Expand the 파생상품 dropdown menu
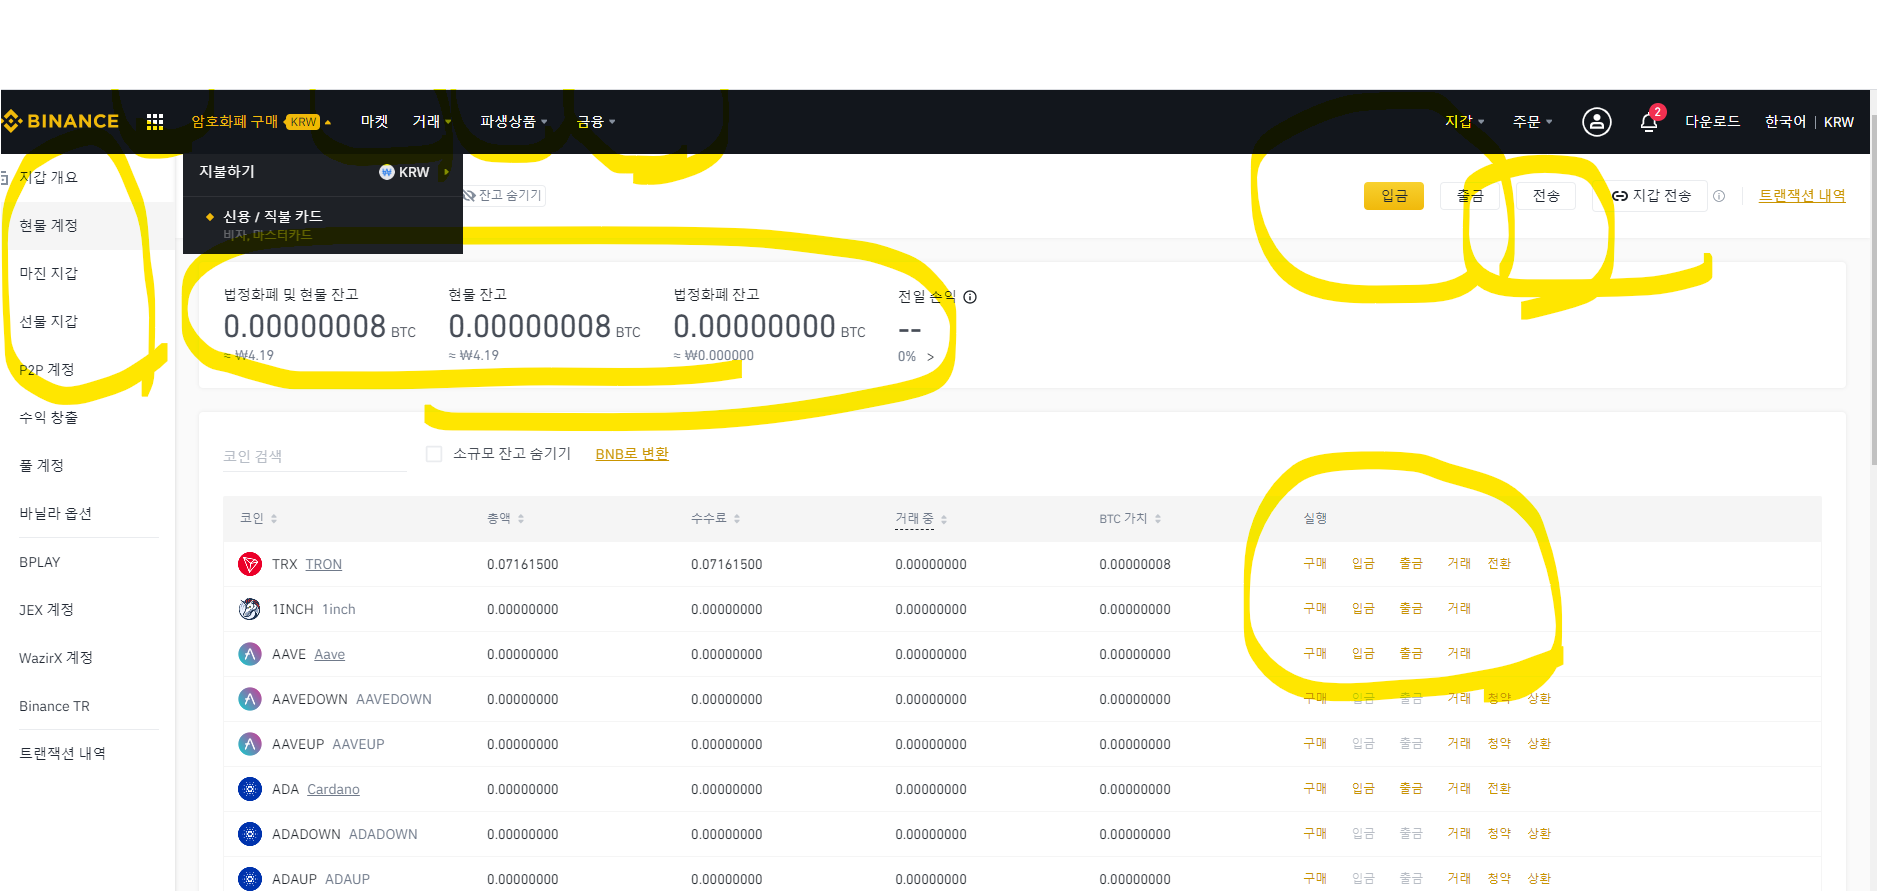This screenshot has height=891, width=1877. [514, 122]
